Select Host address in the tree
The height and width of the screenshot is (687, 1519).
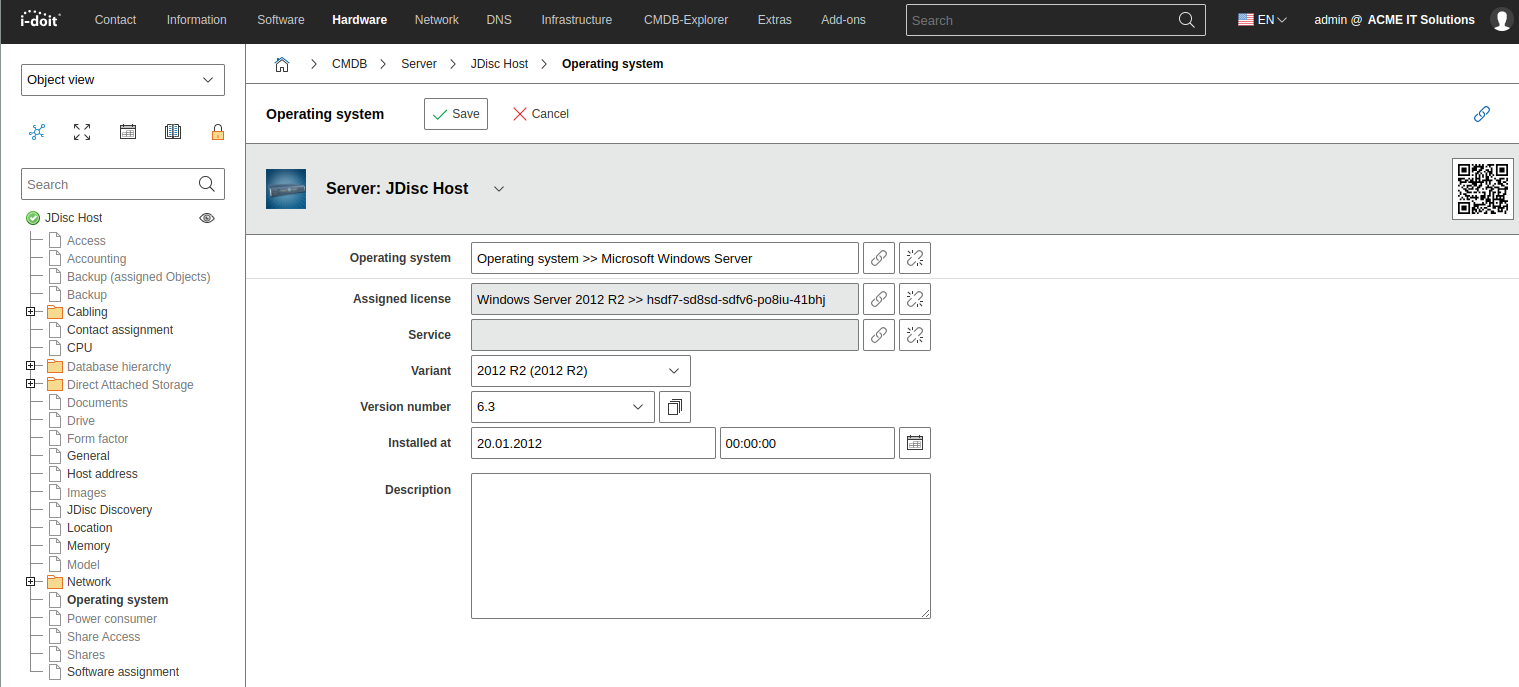(102, 474)
